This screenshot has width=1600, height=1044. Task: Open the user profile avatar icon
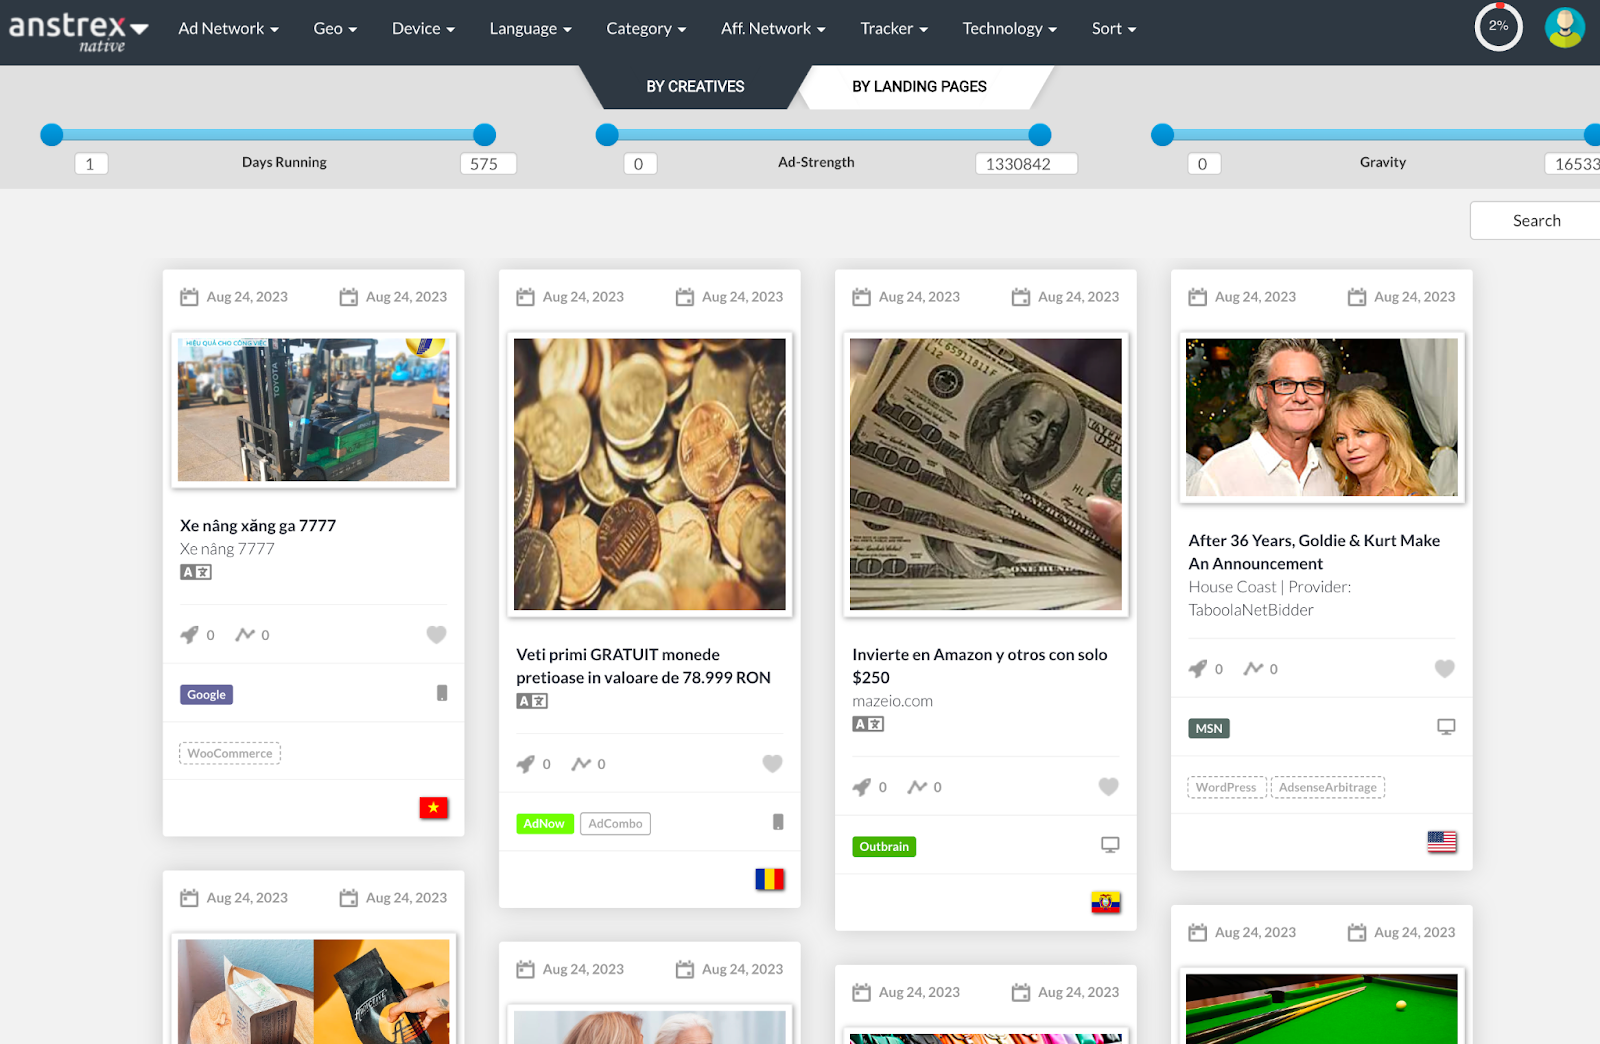[x=1565, y=27]
